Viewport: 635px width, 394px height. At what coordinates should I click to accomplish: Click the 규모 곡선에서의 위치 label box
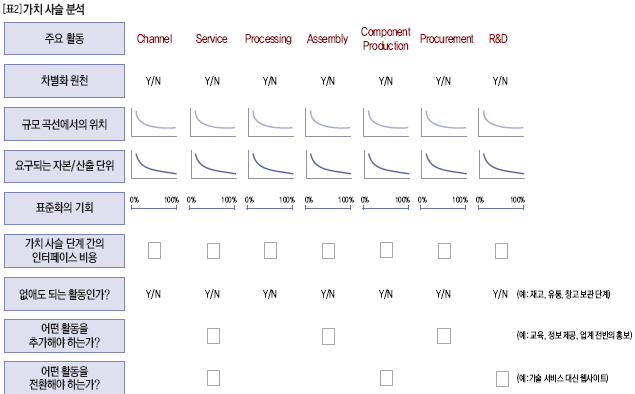[x=64, y=124]
